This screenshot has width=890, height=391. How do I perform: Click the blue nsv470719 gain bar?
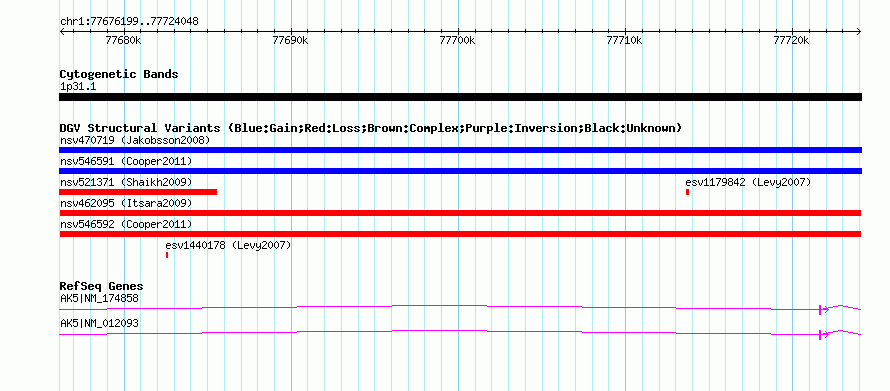(x=460, y=150)
